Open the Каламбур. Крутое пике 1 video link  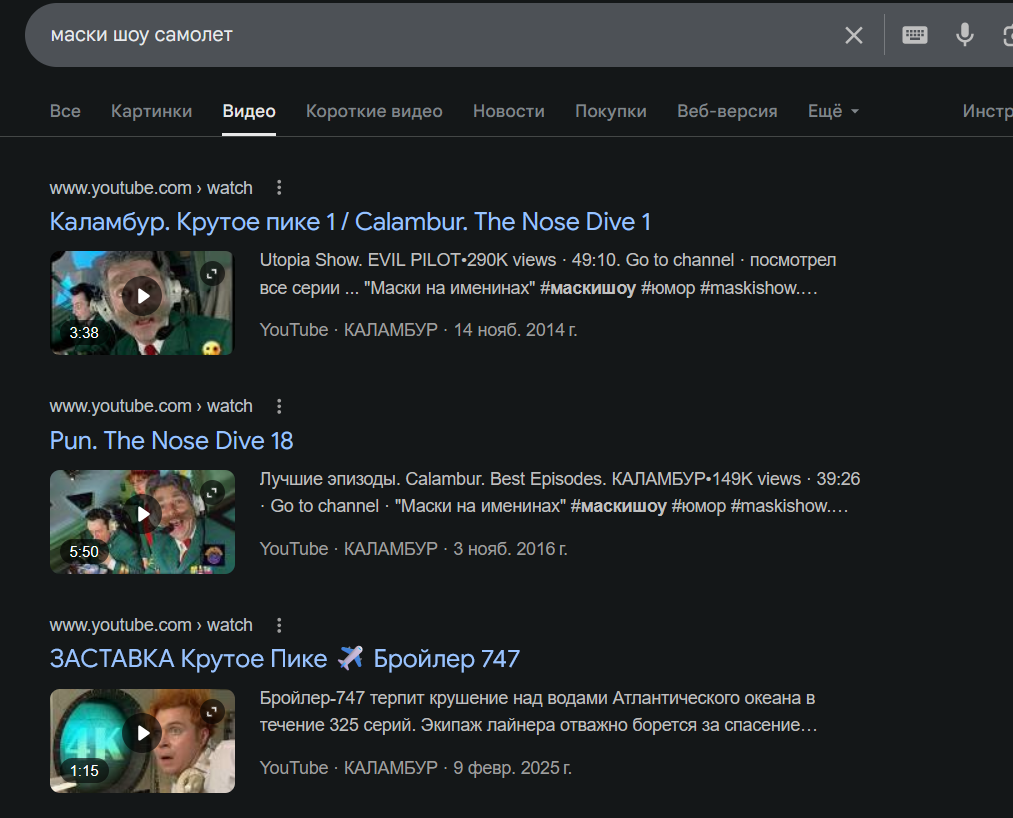[350, 222]
